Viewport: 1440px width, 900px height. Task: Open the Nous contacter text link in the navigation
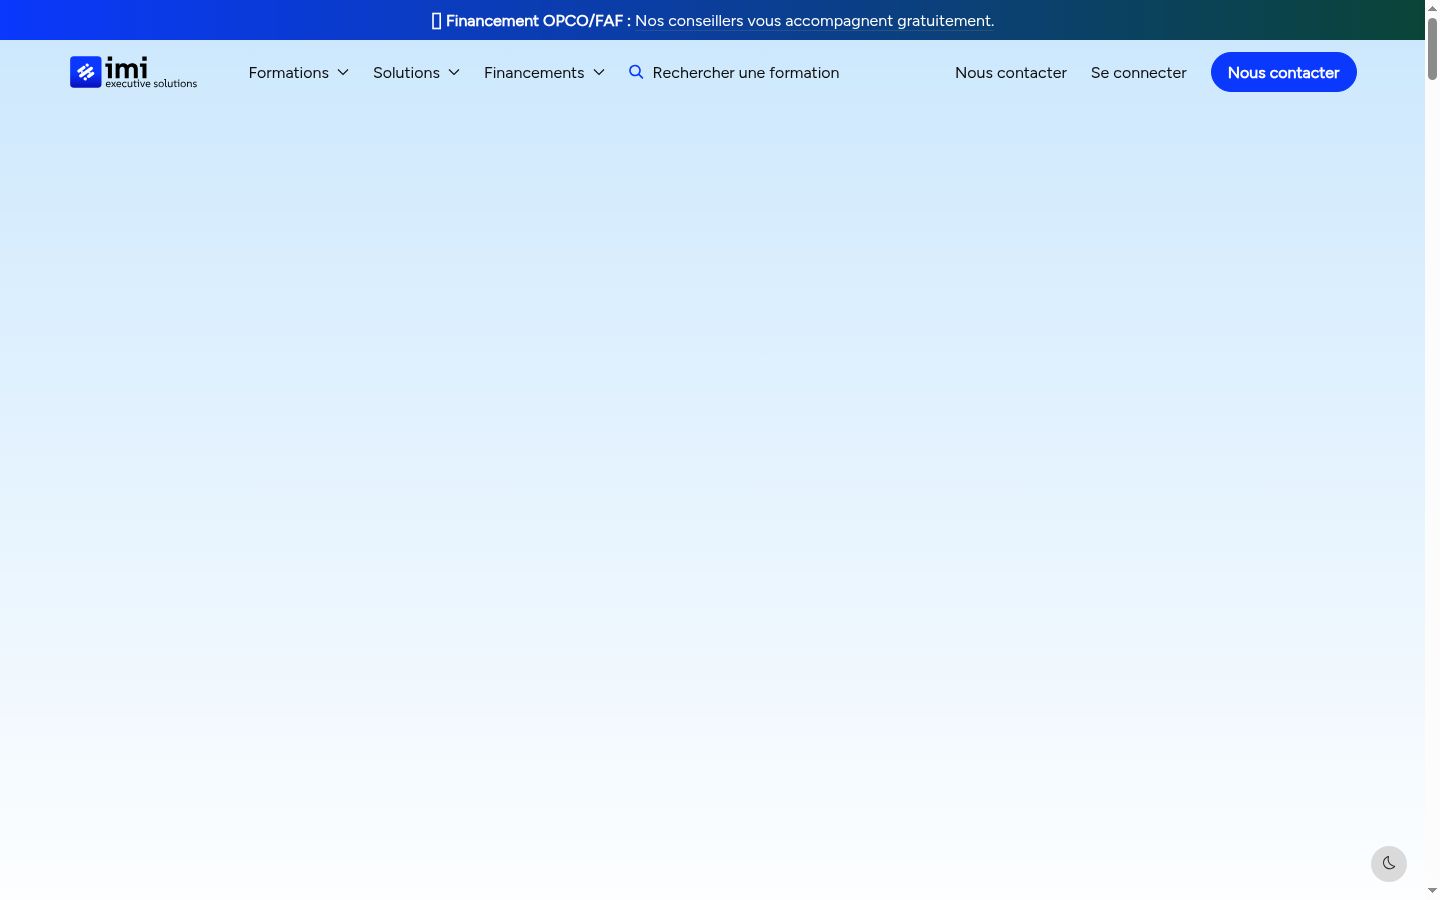tap(1011, 72)
